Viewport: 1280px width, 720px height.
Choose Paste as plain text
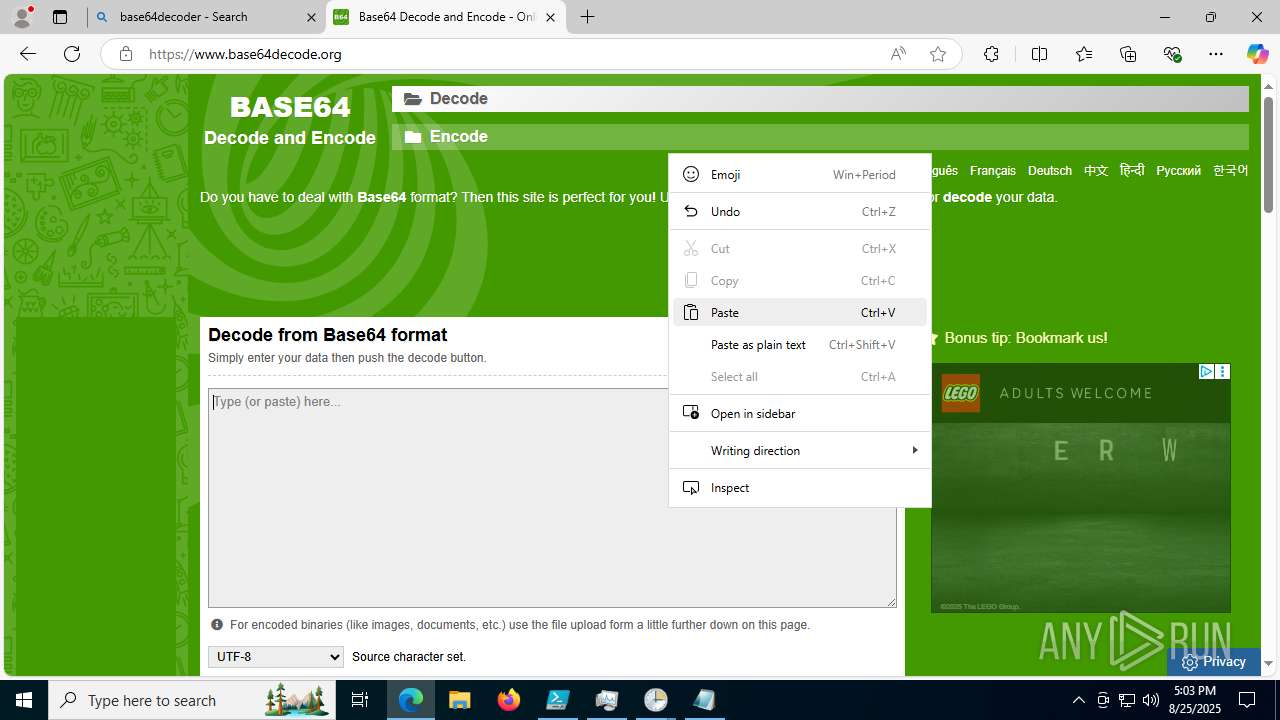click(800, 344)
